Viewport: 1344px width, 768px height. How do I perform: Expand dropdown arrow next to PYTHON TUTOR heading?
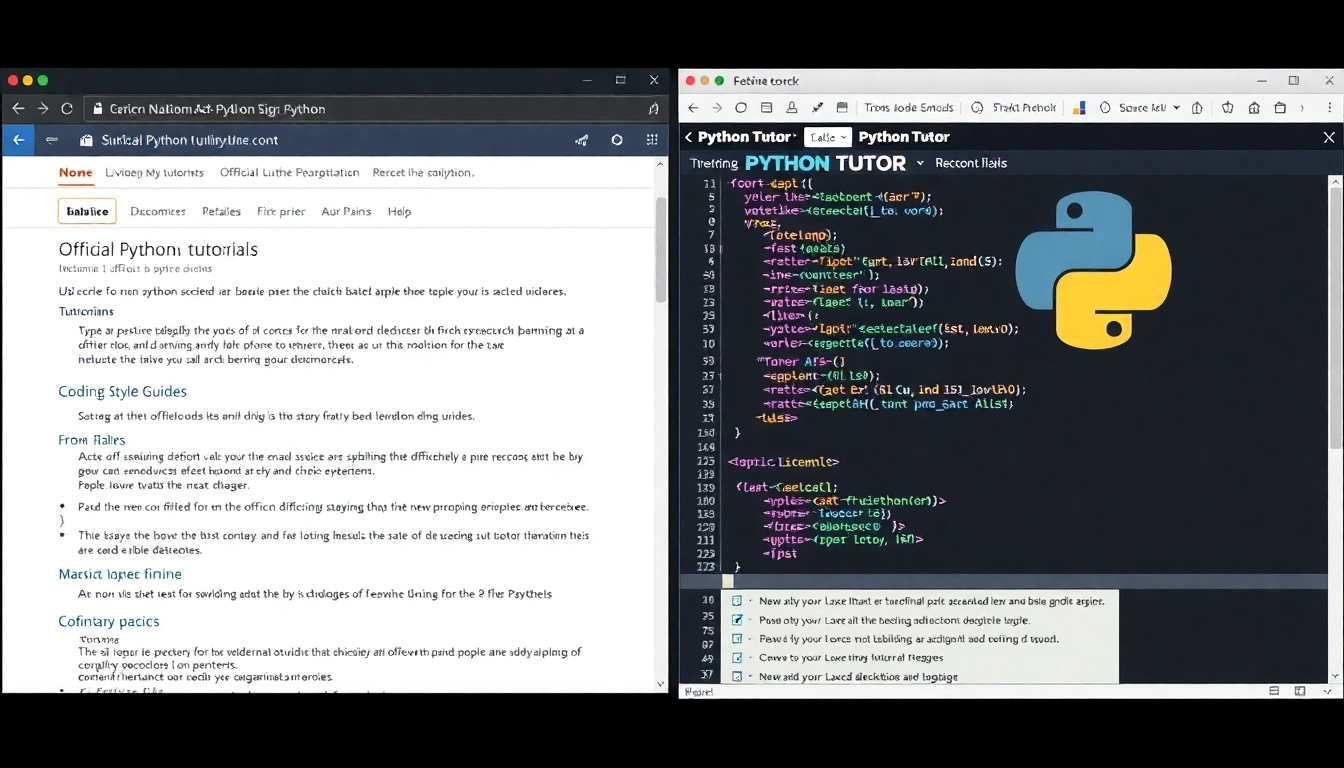[920, 163]
